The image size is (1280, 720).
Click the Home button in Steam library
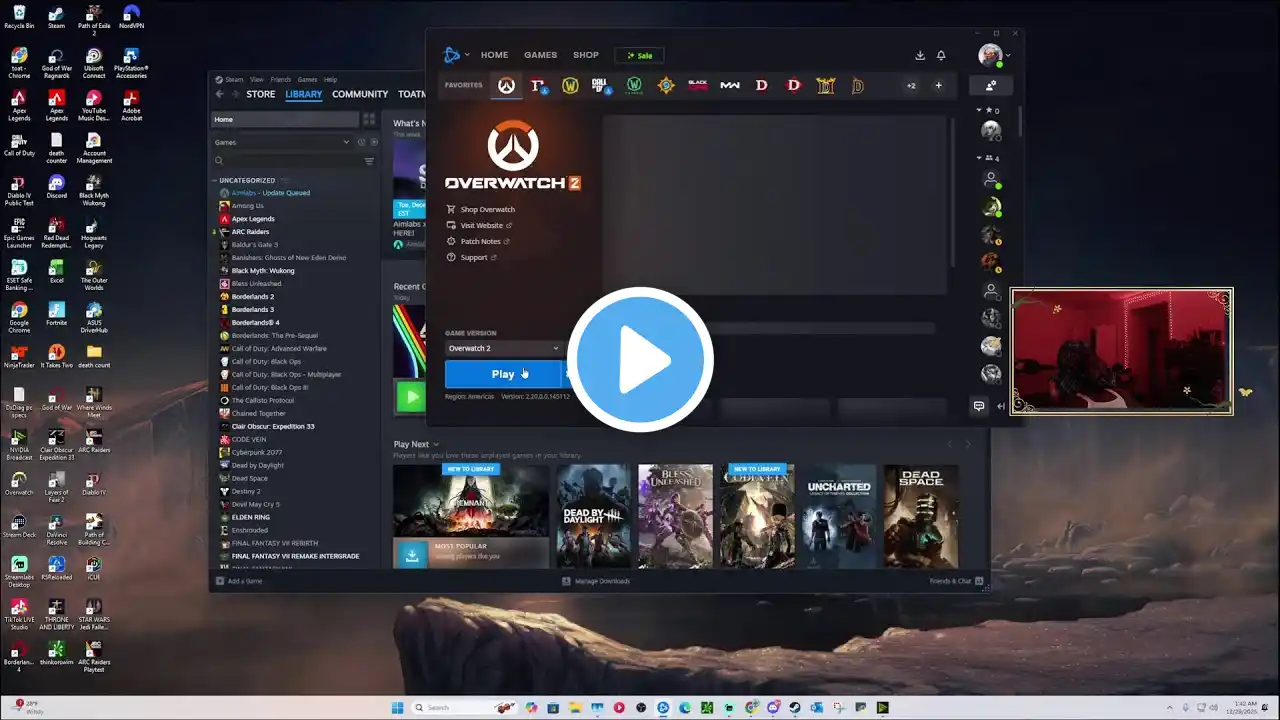[x=285, y=119]
